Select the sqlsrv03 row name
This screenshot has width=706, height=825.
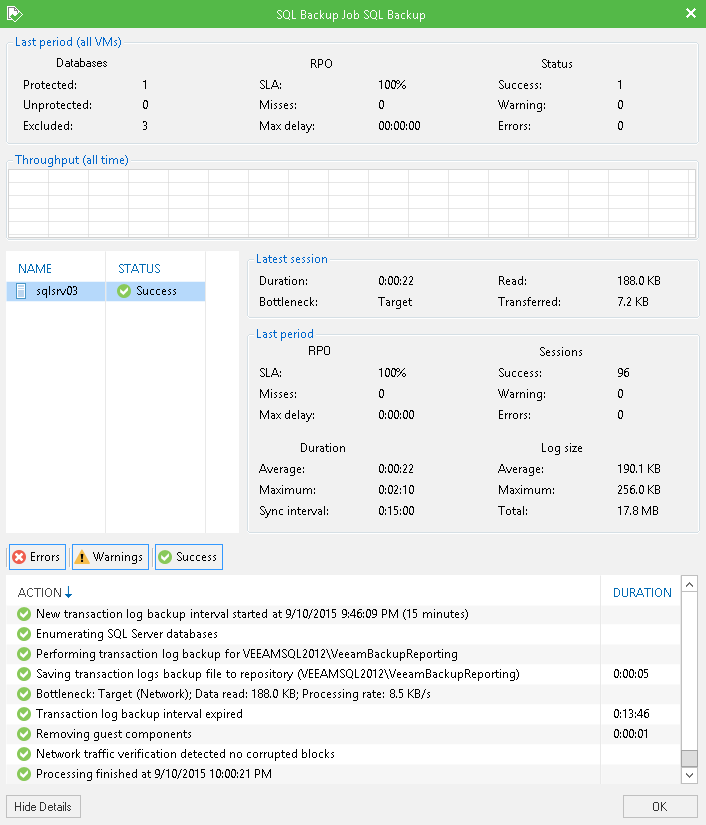pos(57,291)
